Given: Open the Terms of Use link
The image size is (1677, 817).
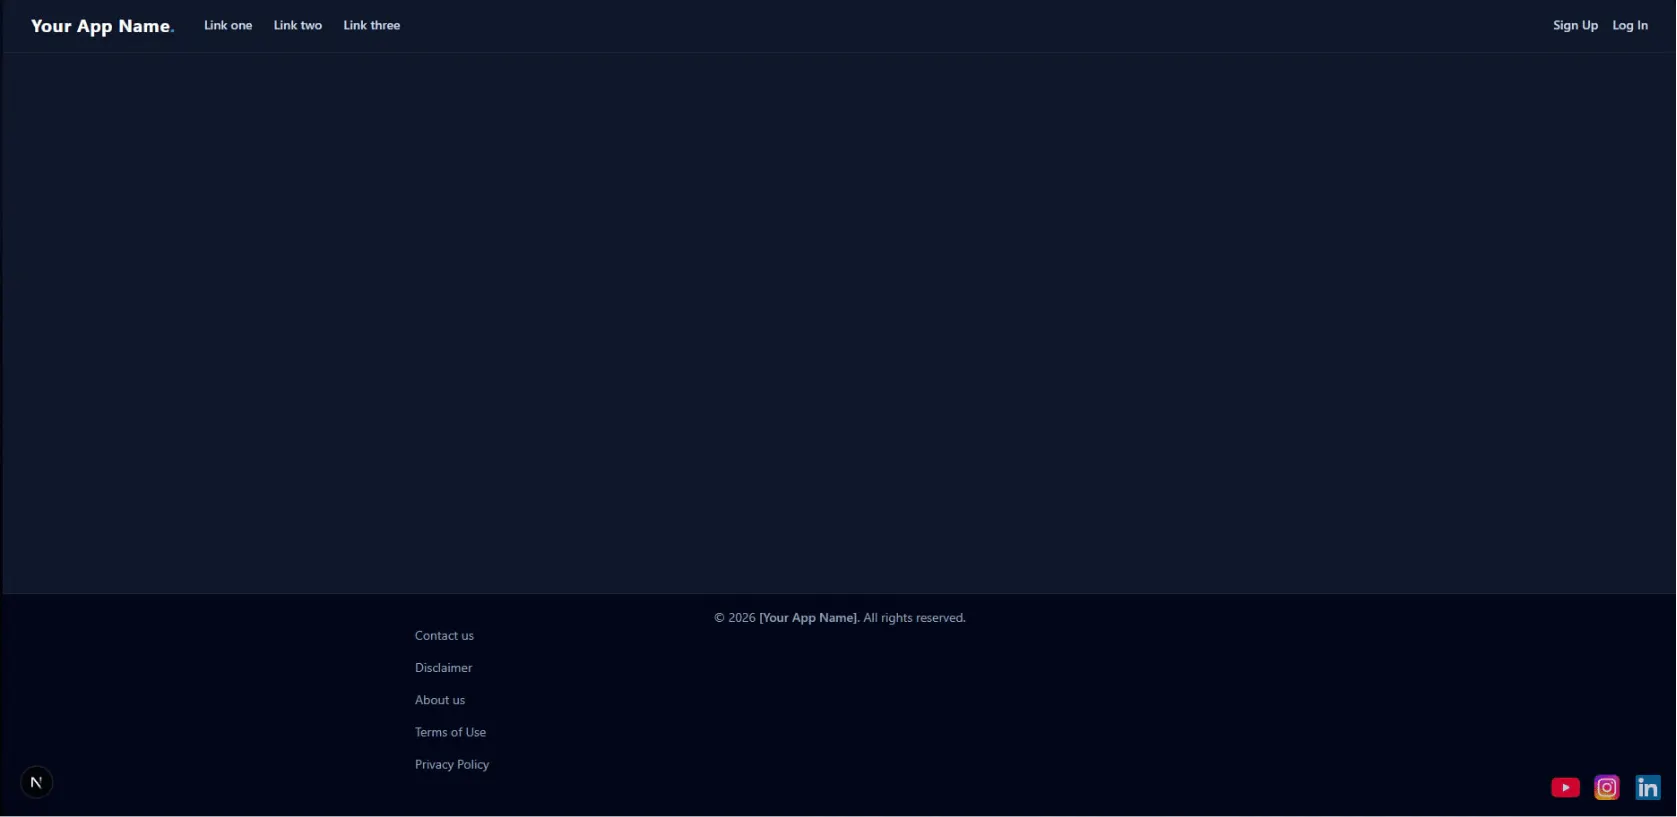Looking at the screenshot, I should point(451,732).
